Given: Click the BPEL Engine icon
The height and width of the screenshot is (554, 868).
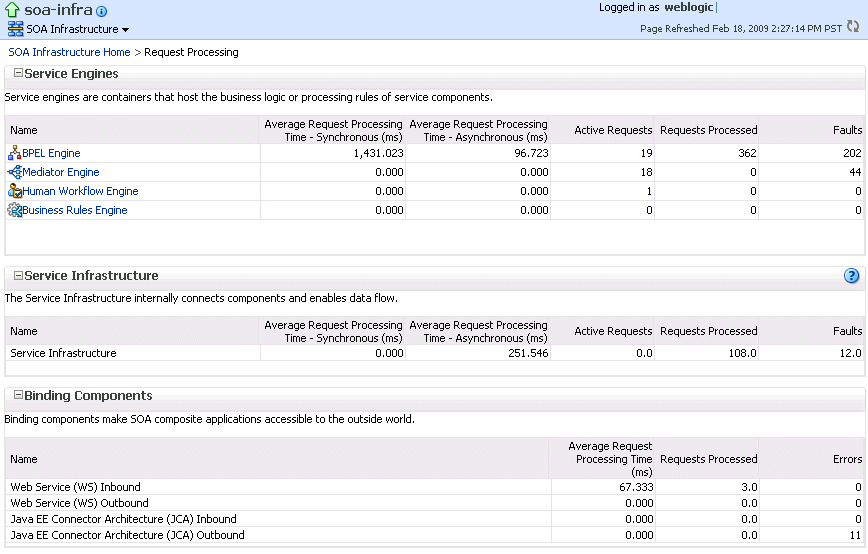Looking at the screenshot, I should [x=14, y=153].
